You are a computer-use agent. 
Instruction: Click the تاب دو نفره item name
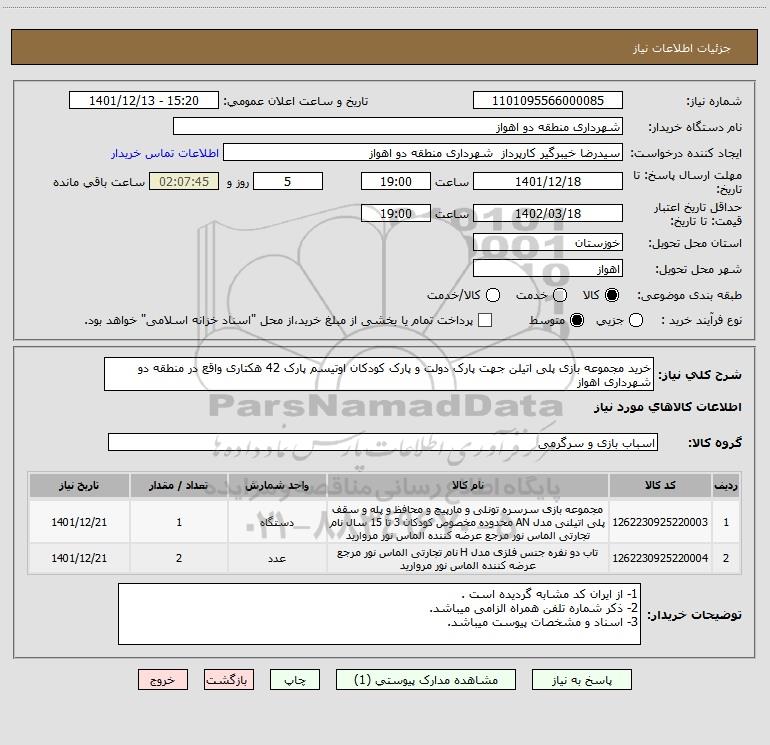pyautogui.click(x=468, y=558)
